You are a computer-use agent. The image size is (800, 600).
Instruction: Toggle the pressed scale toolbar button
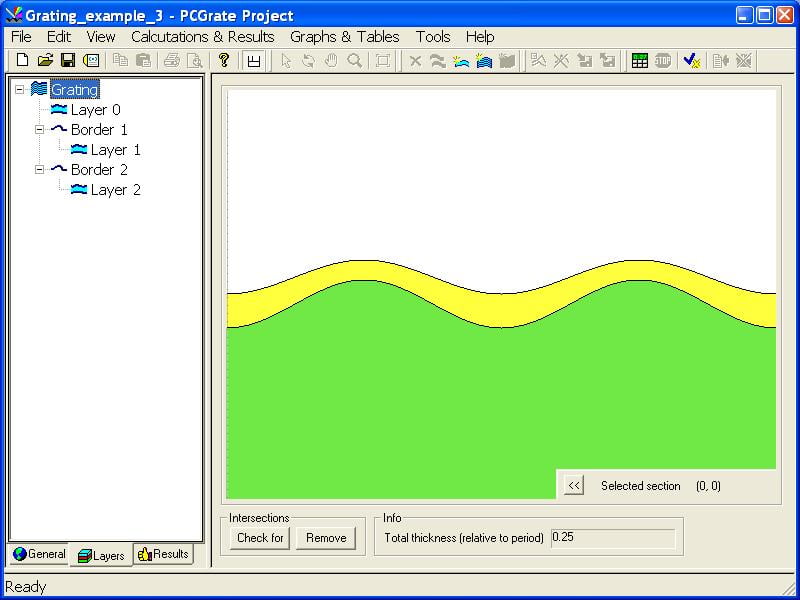click(254, 61)
